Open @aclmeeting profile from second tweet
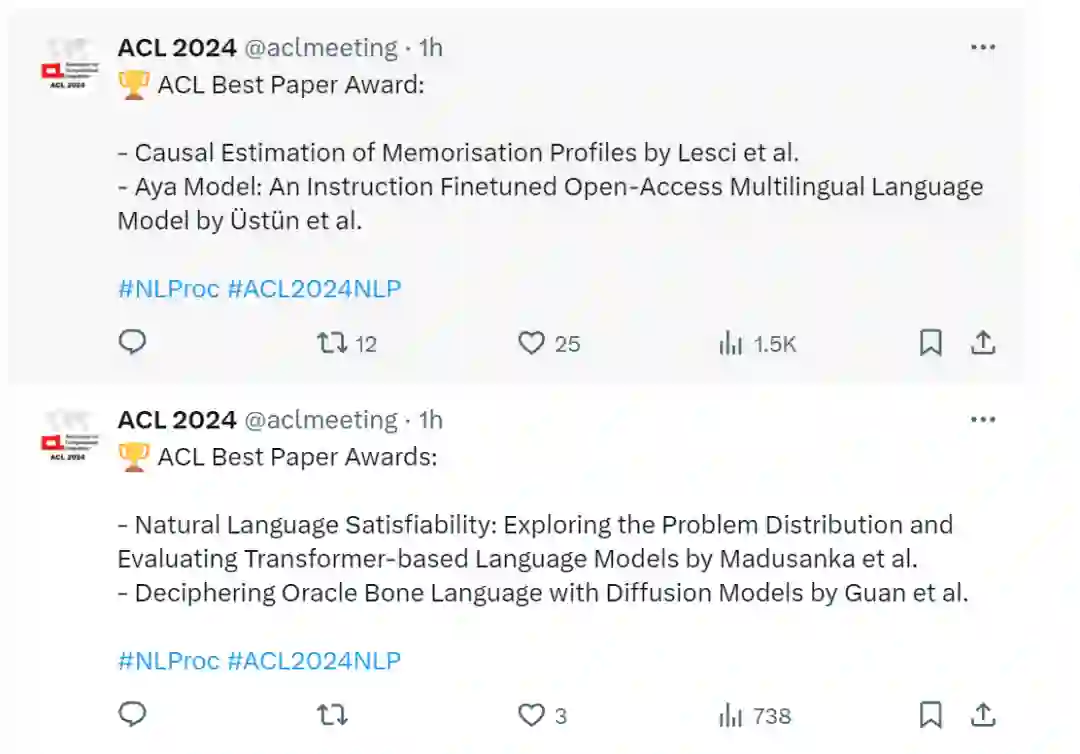The width and height of the screenshot is (1080, 754). 321,419
